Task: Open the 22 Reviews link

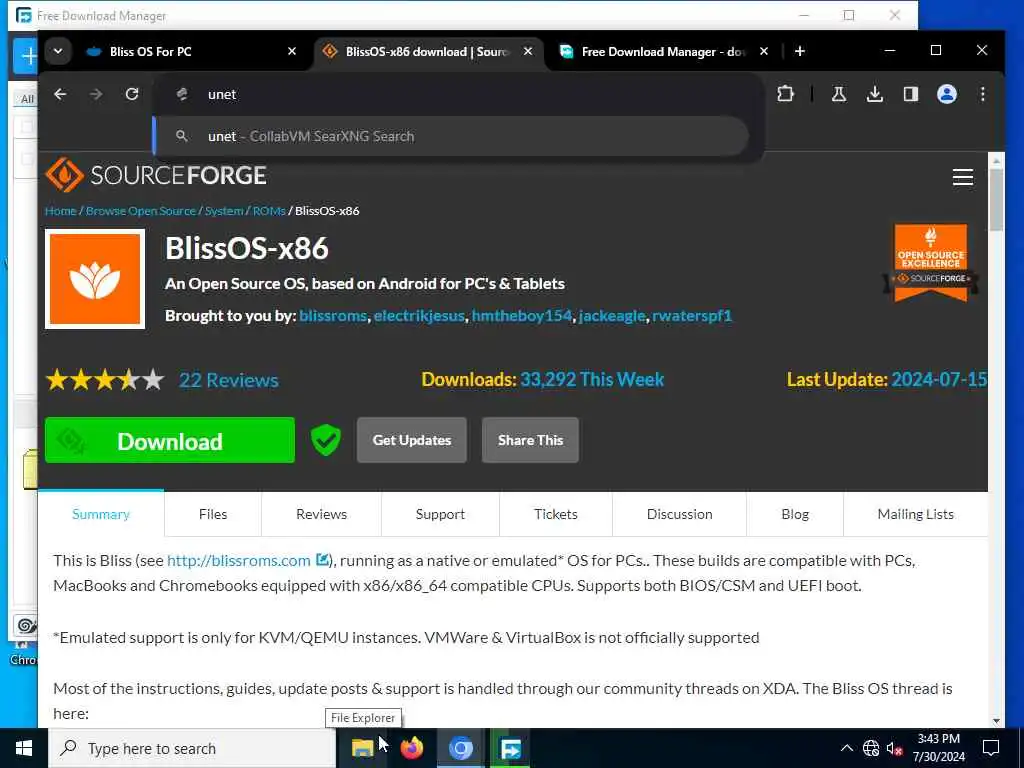Action: pos(229,380)
